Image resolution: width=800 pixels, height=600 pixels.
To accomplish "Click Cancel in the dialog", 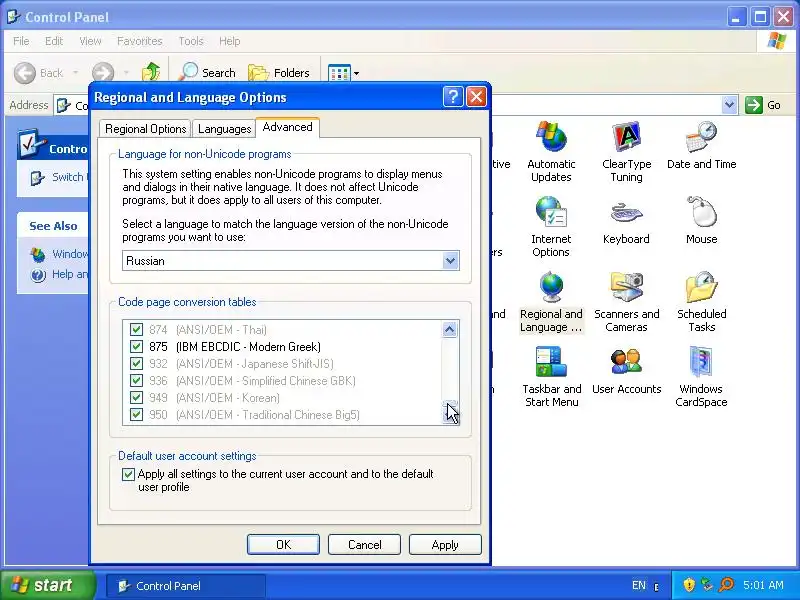I will 364,544.
